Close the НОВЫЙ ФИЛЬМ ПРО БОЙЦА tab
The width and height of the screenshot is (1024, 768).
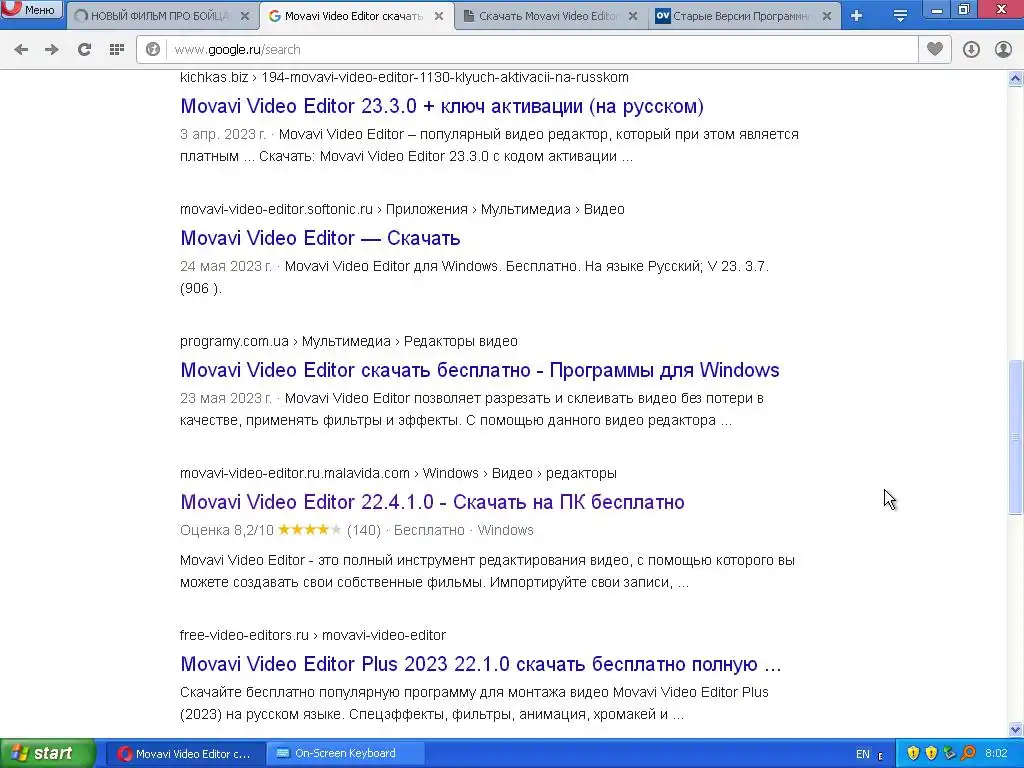click(x=245, y=16)
